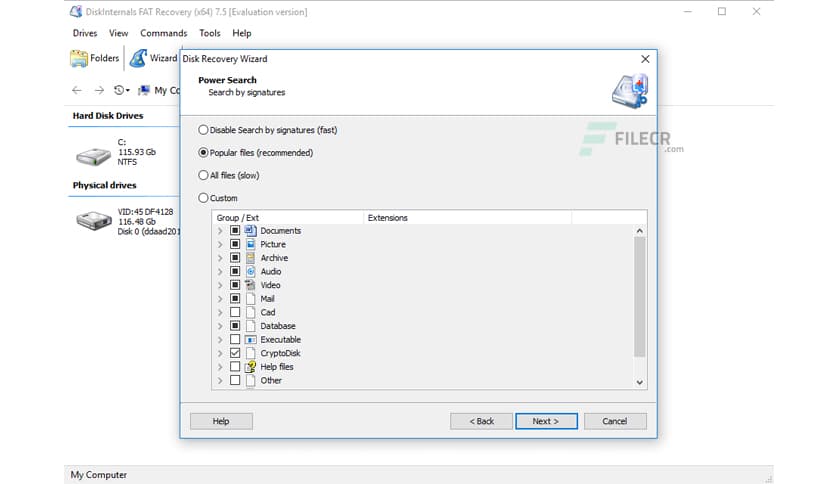Open the Tools menu

[210, 33]
